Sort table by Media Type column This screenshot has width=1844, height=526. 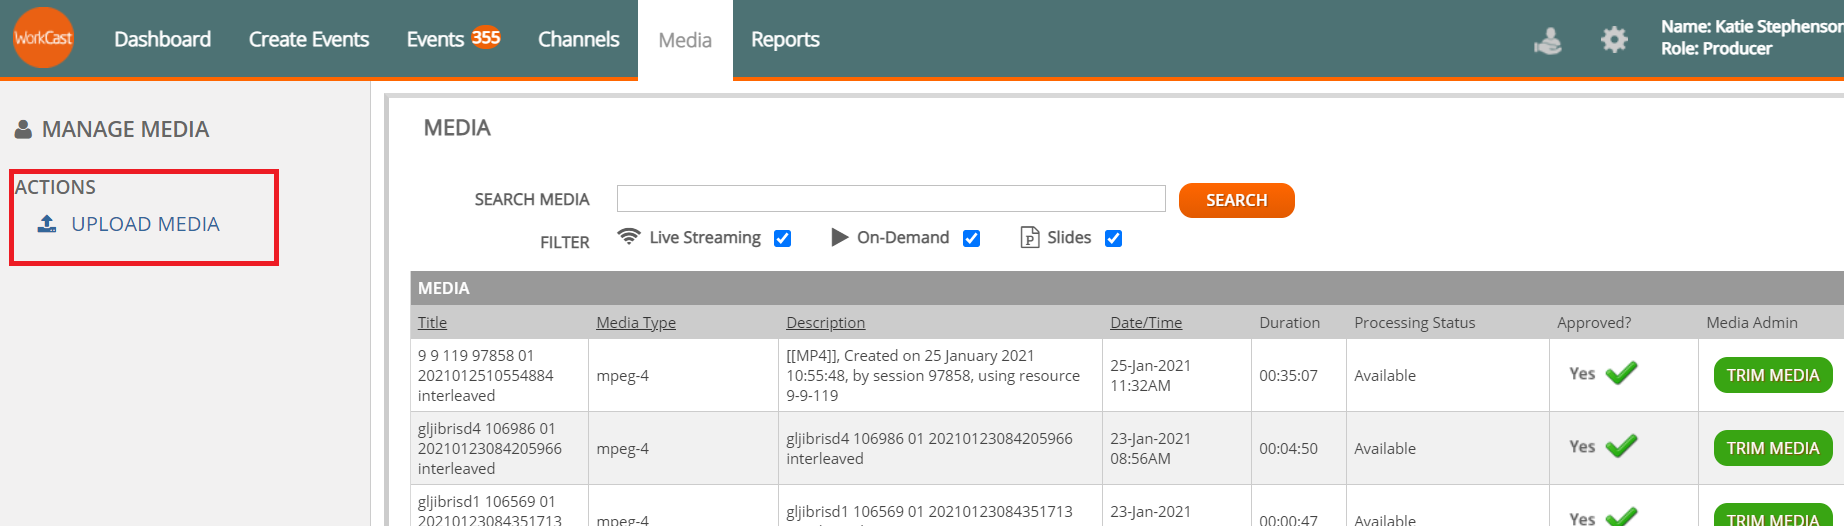tap(636, 322)
